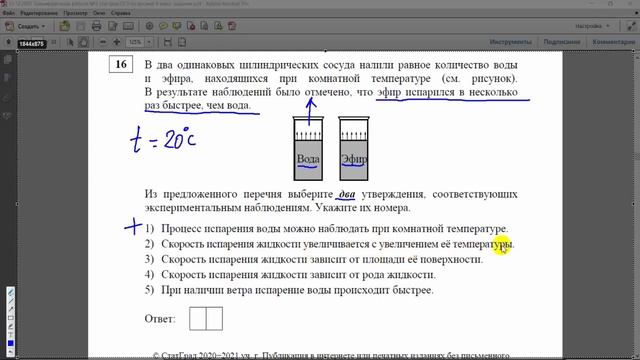
Task: Click the fit width scrolling icon
Action: 167,42
